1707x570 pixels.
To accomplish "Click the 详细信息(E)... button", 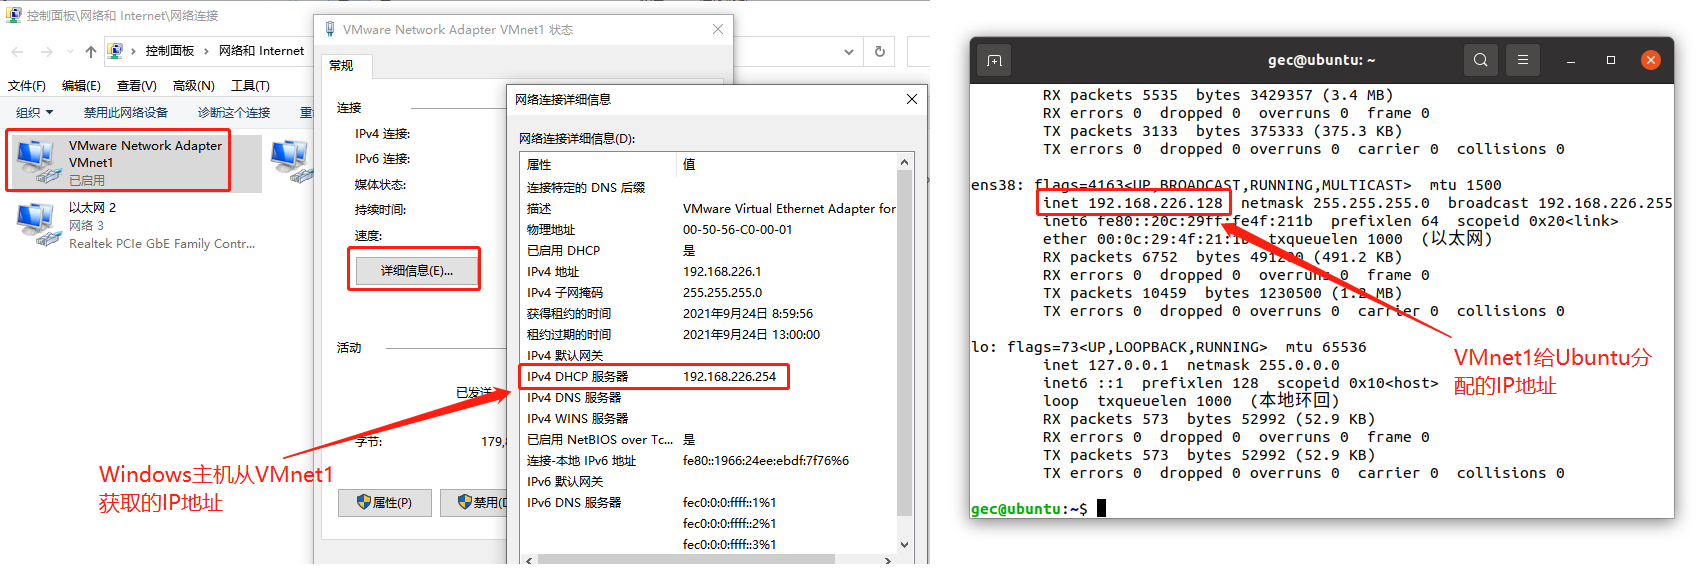I will [x=415, y=270].
